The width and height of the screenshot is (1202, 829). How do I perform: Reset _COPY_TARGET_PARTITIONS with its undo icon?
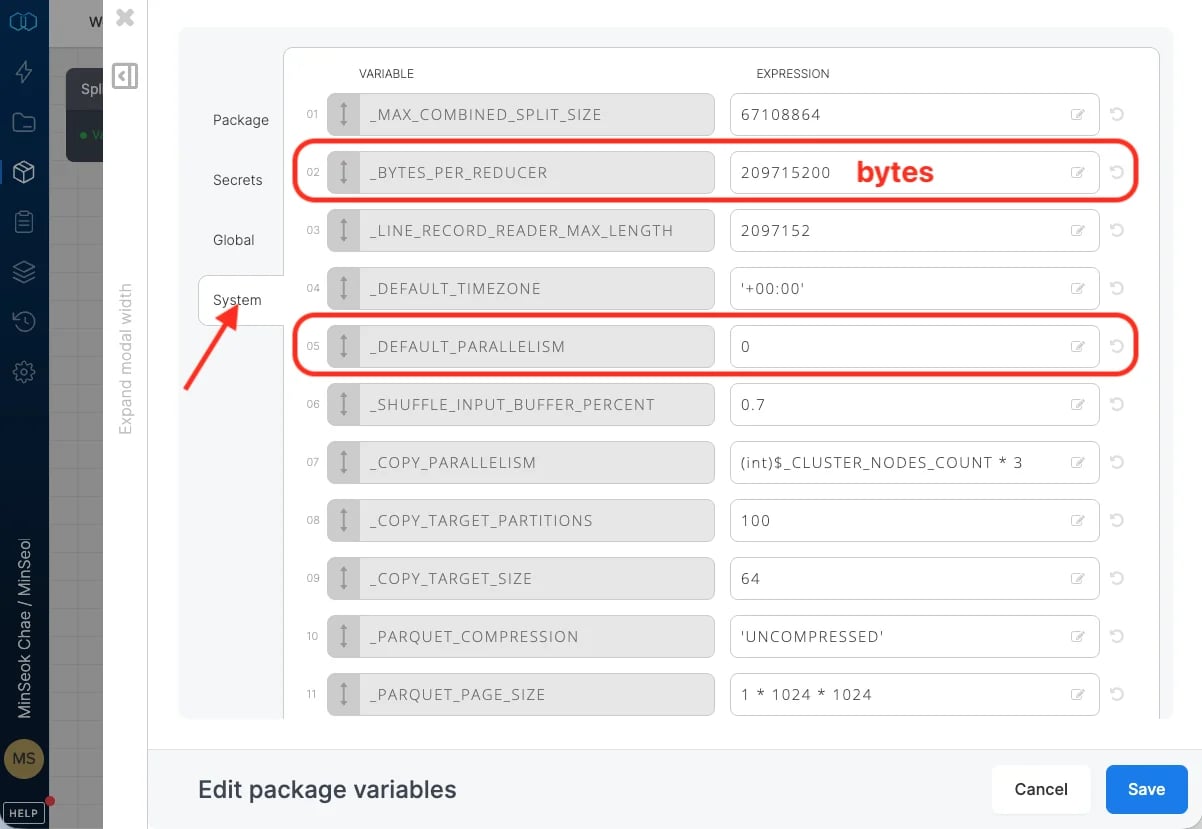pos(1117,520)
